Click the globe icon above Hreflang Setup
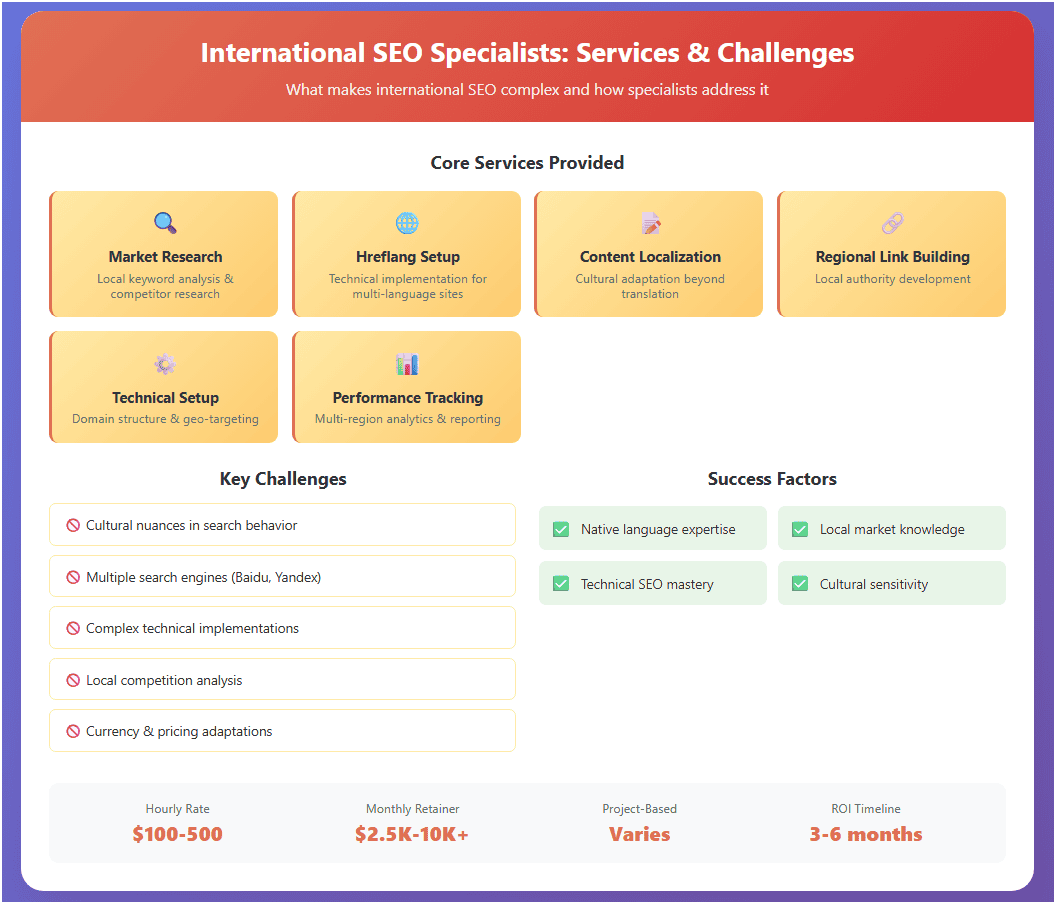This screenshot has width=1056, height=904. (407, 223)
